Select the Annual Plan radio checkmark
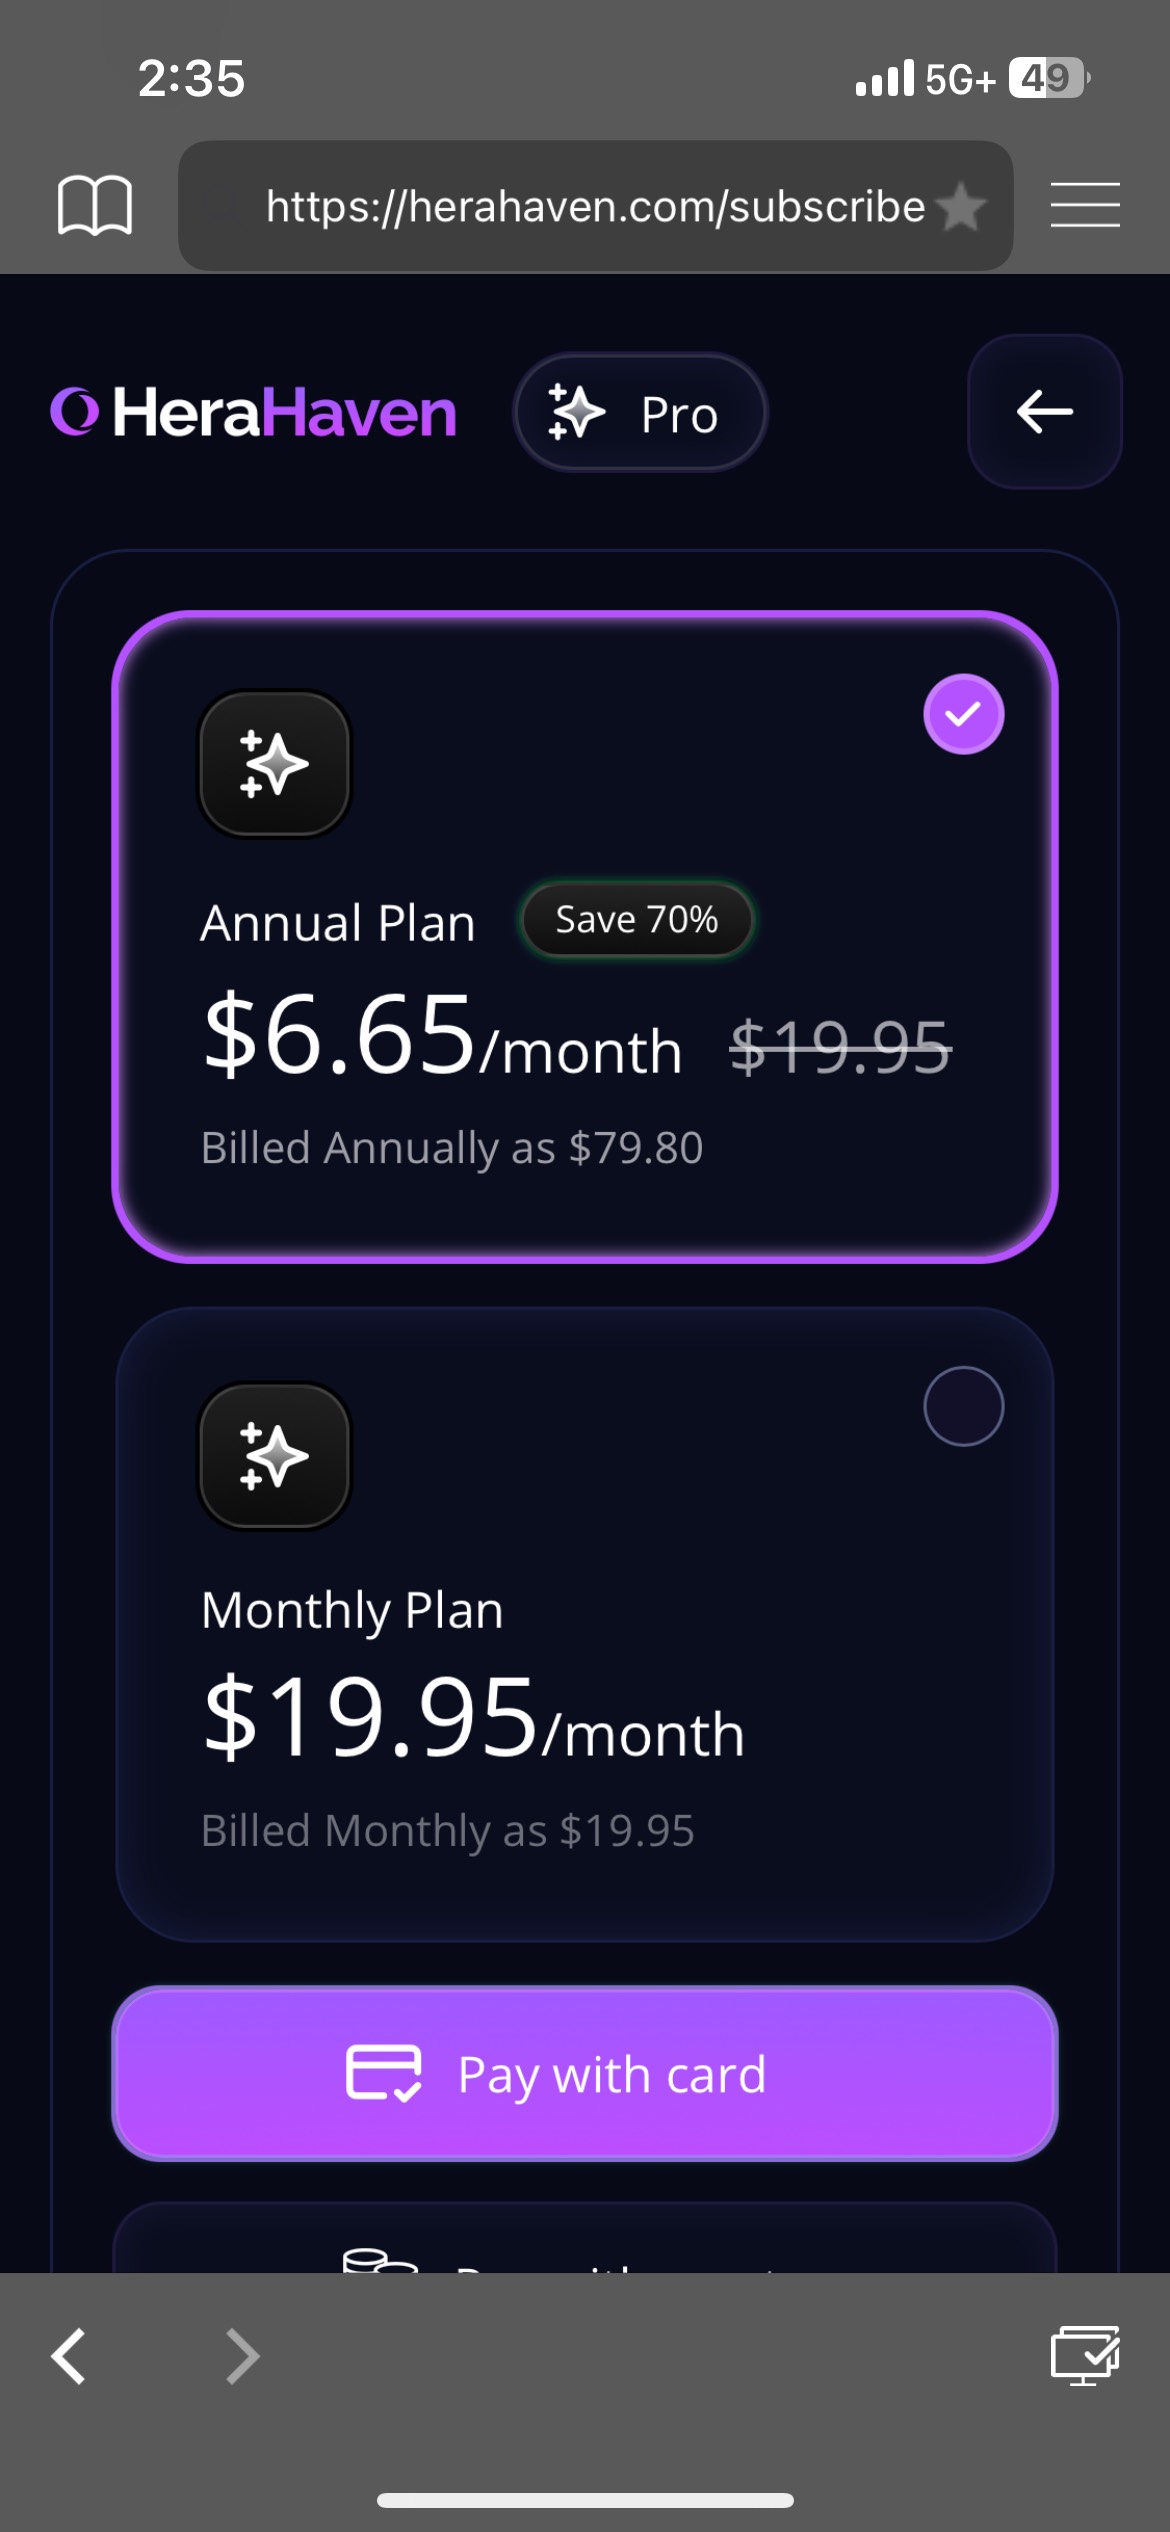This screenshot has height=2532, width=1170. (963, 714)
